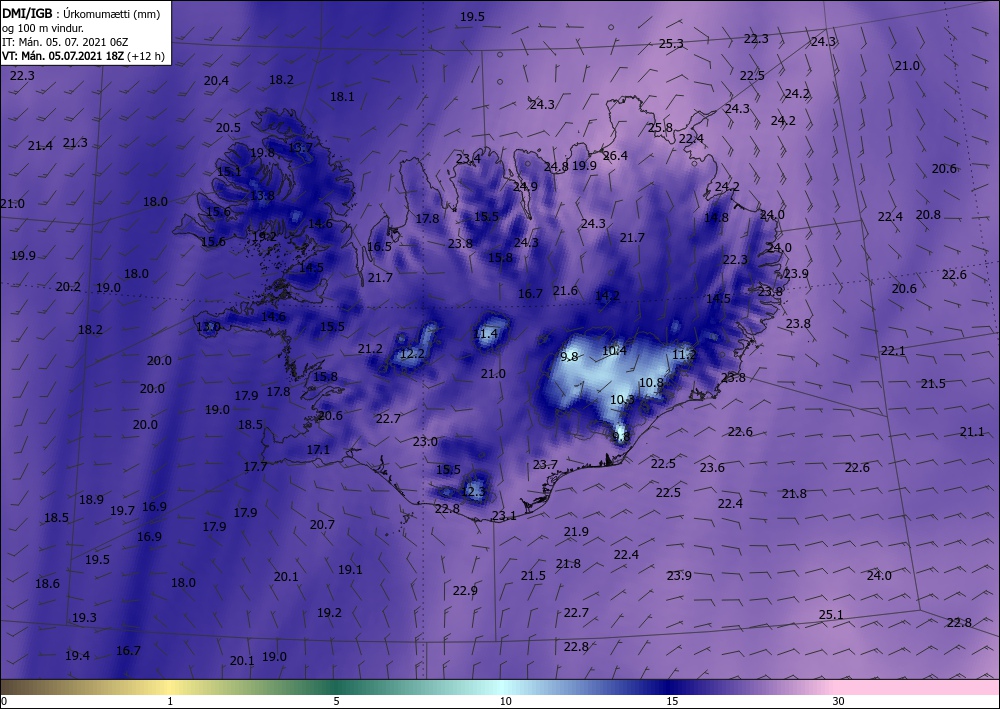Click the 18.9 value in the southwest ocean

pos(91,499)
